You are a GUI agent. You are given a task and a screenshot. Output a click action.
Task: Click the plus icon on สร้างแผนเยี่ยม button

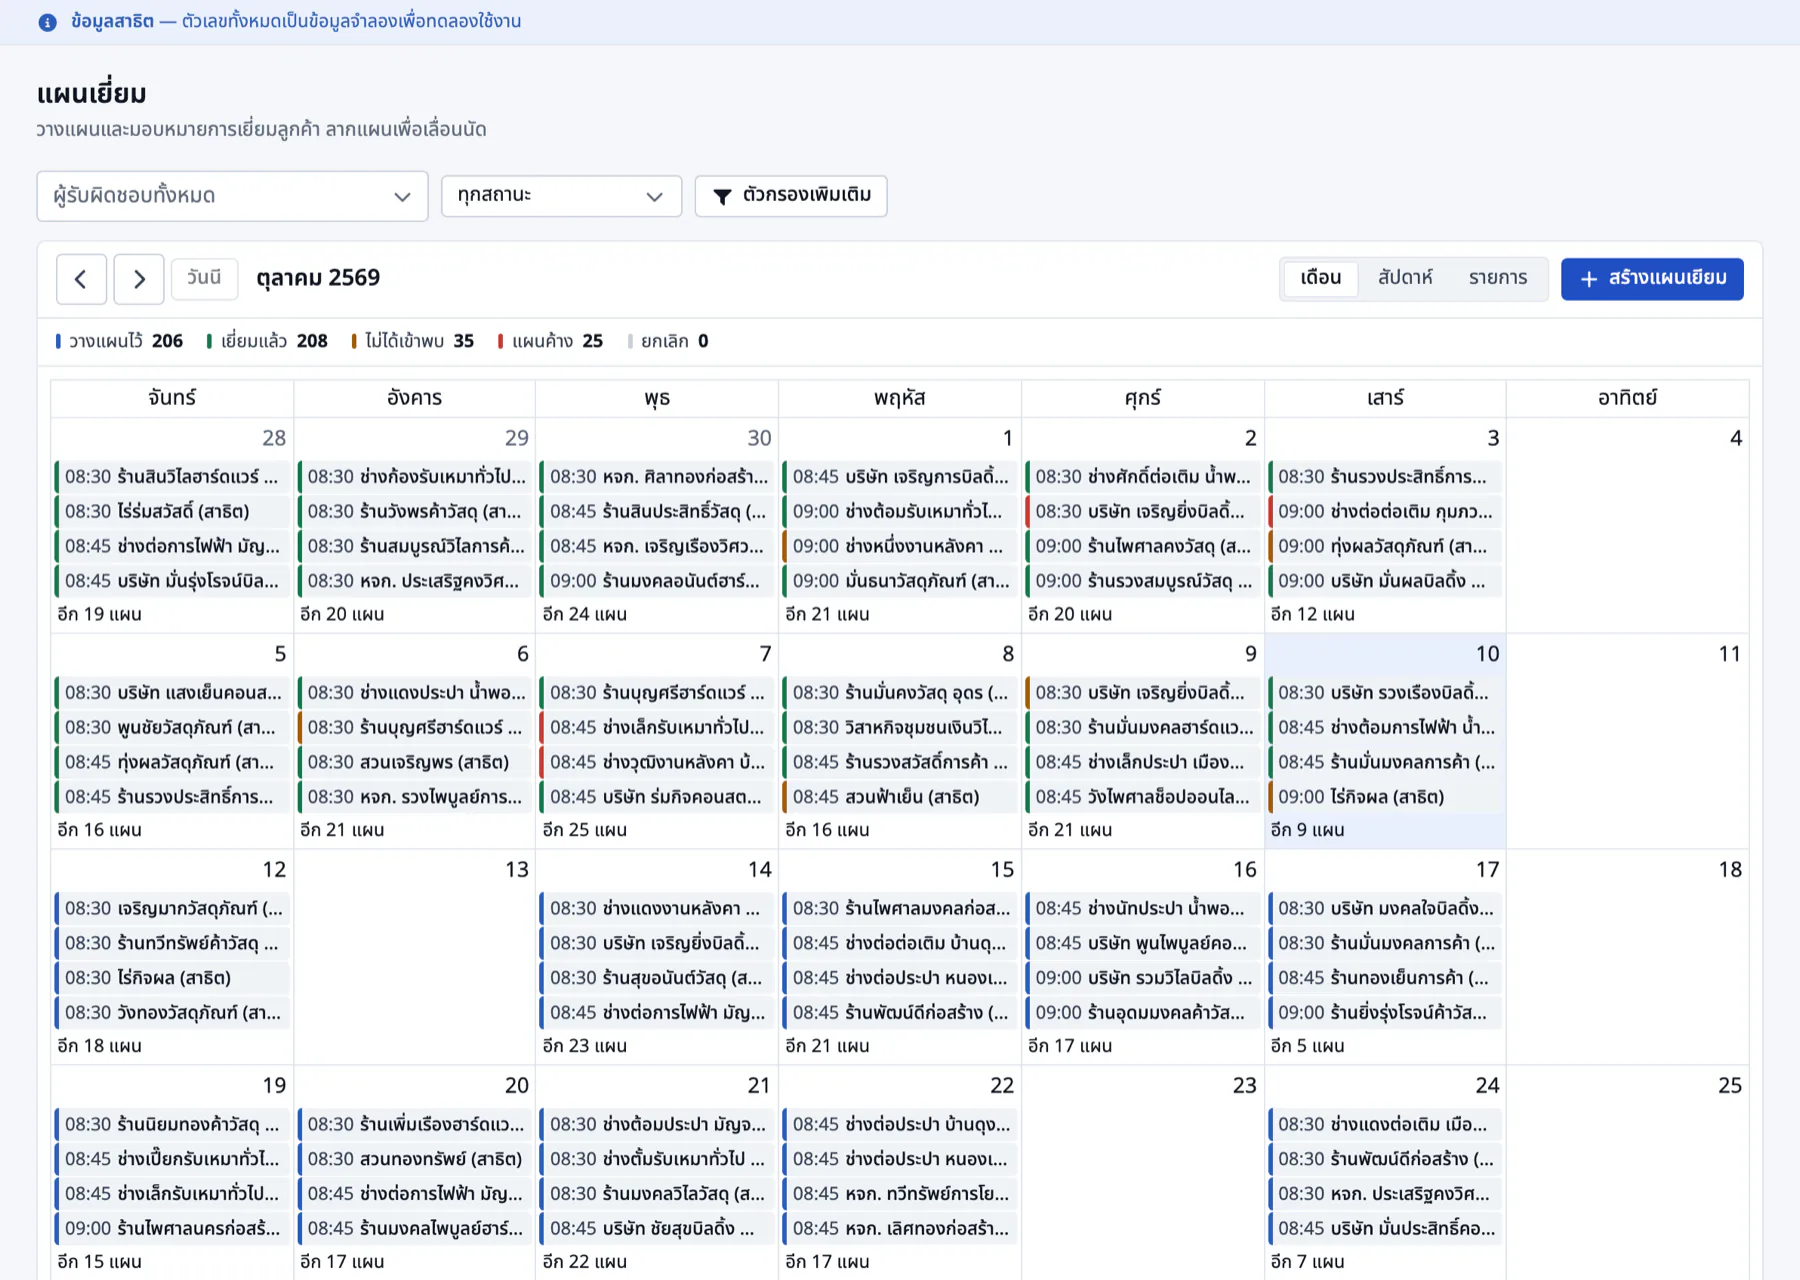(x=1589, y=279)
